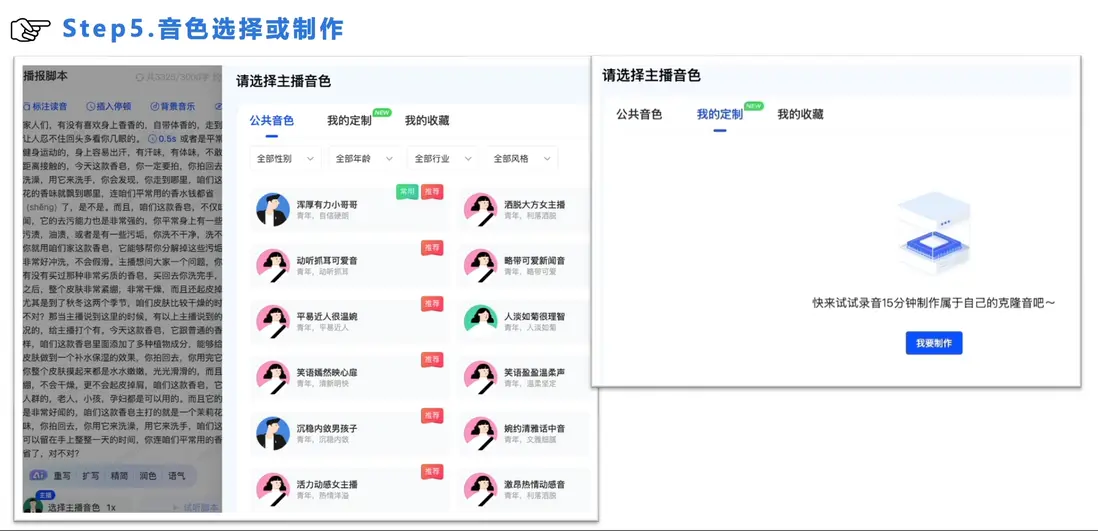The width and height of the screenshot is (1098, 531).
Task: Open the 背景音乐 background music tool
Action: pos(173,106)
